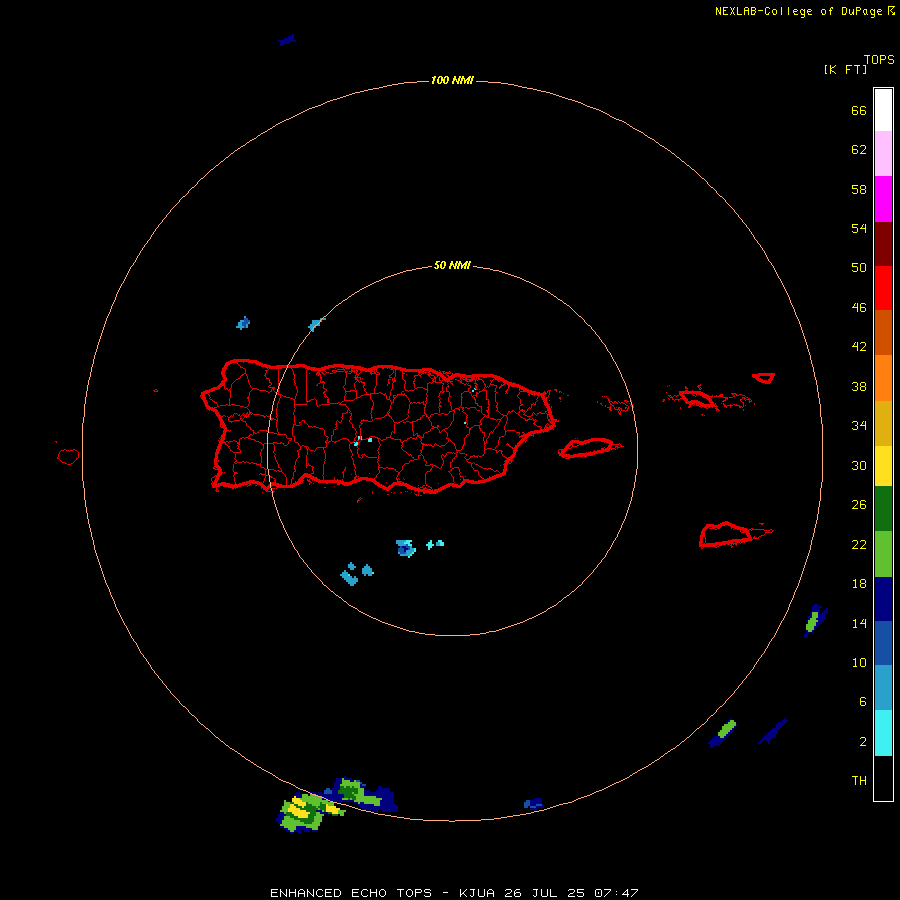
Task: Click the "22" legend value
Action: coord(859,544)
